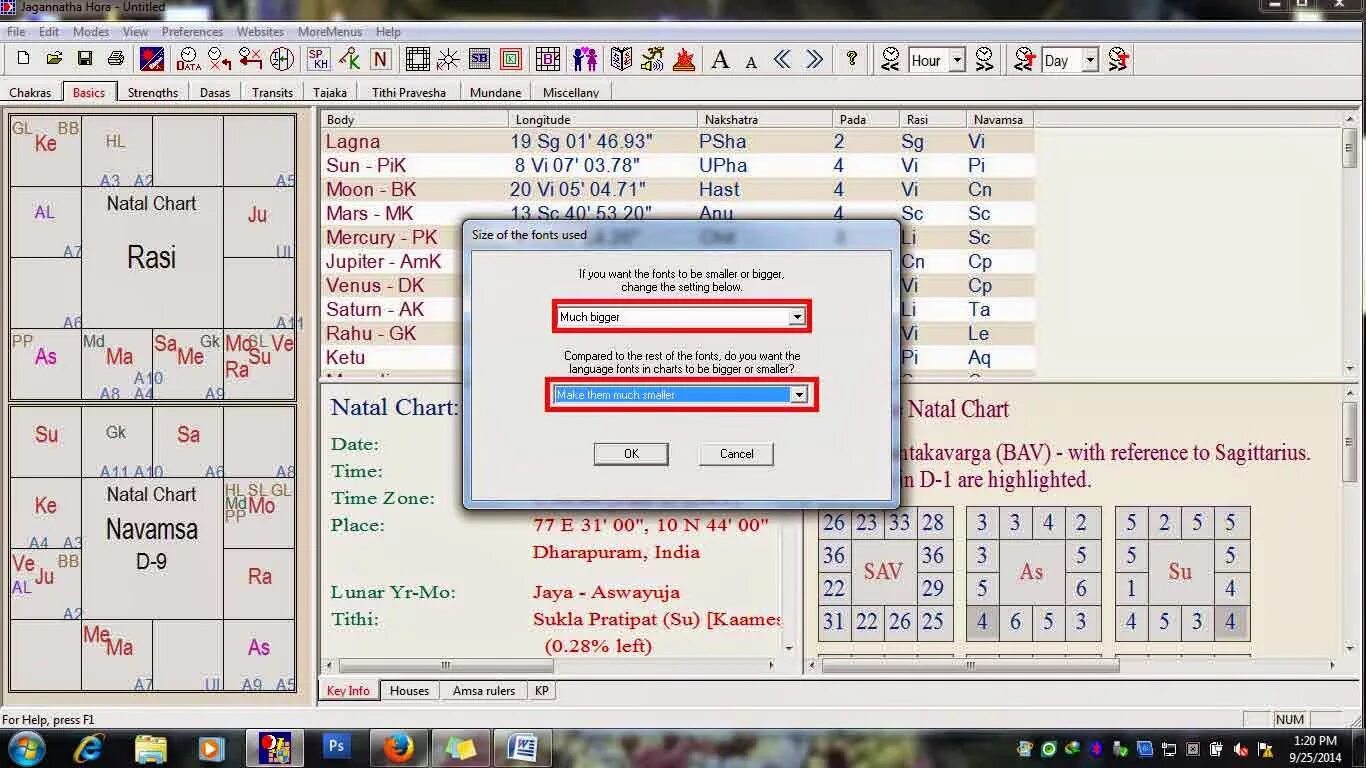Open the Amsa rulers bottom tab
The height and width of the screenshot is (768, 1366).
coord(484,691)
